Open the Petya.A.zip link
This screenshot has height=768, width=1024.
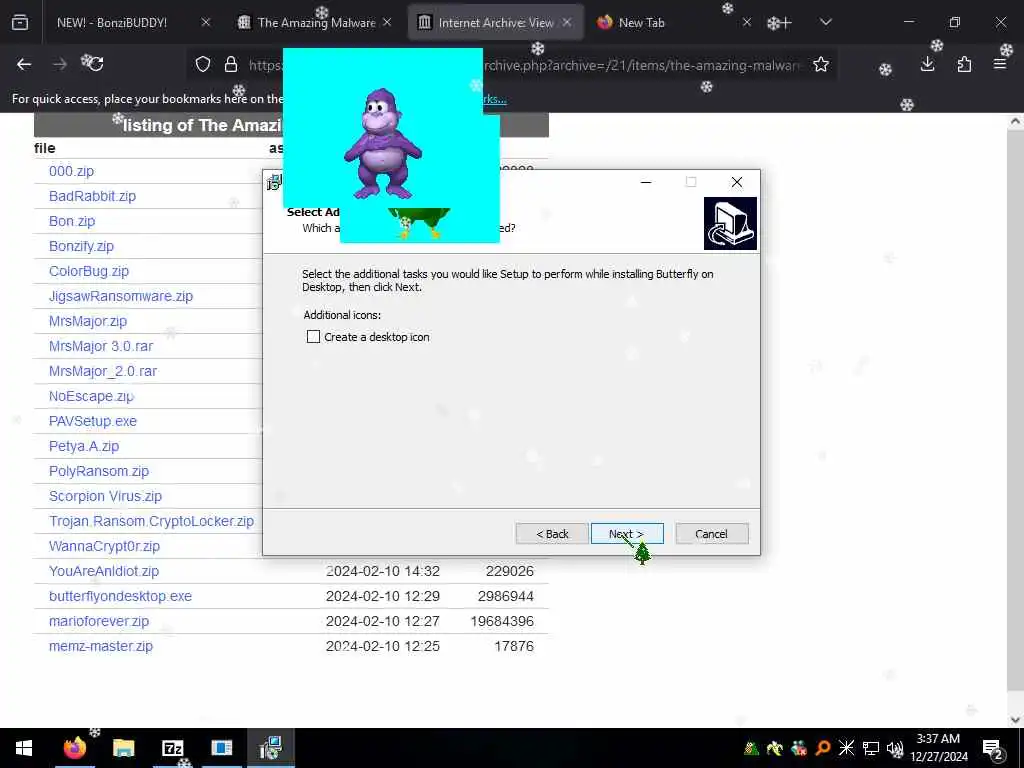coord(84,446)
